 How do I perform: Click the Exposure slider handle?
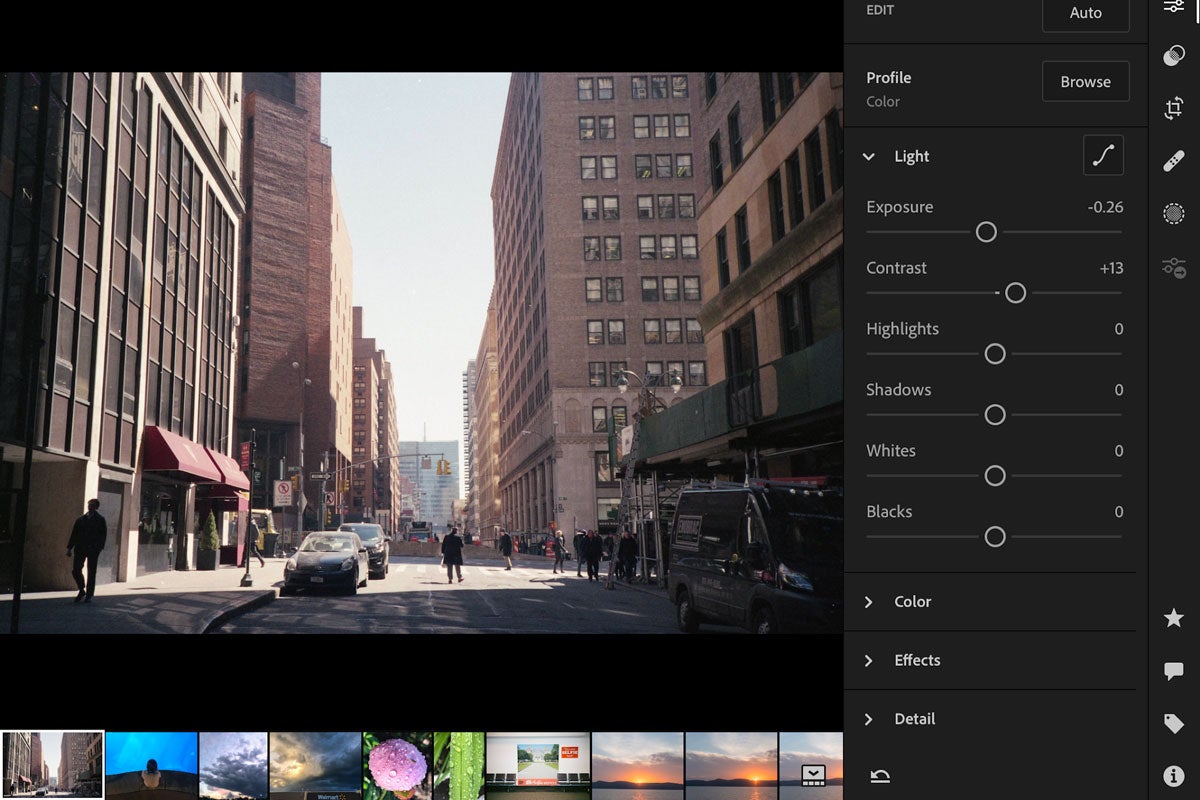(986, 232)
